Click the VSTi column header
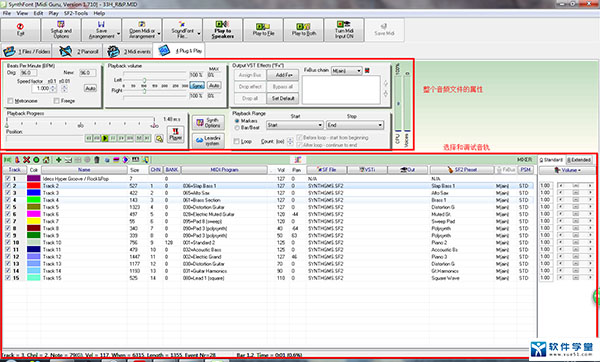This screenshot has height=362, width=600. click(367, 170)
